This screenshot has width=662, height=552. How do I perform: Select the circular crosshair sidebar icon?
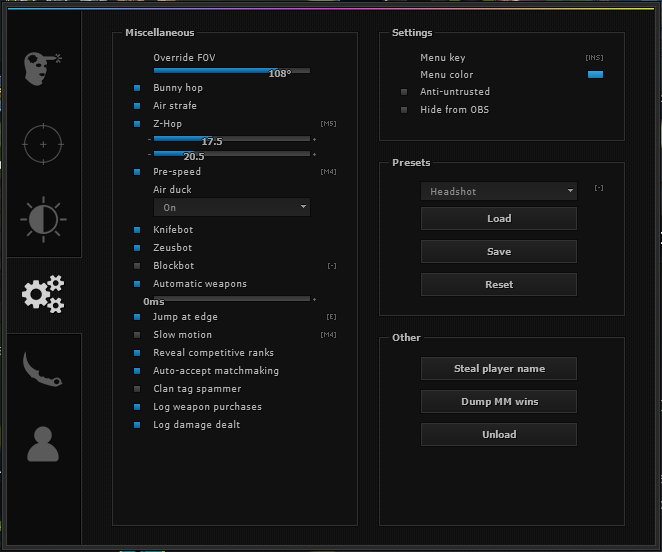click(42, 144)
